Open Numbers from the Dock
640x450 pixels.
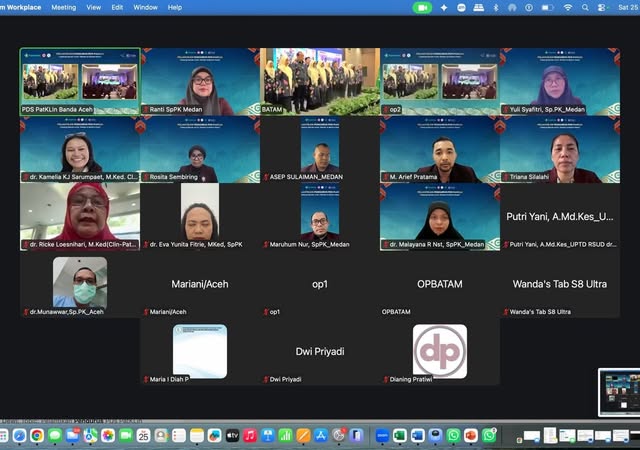(x=285, y=436)
